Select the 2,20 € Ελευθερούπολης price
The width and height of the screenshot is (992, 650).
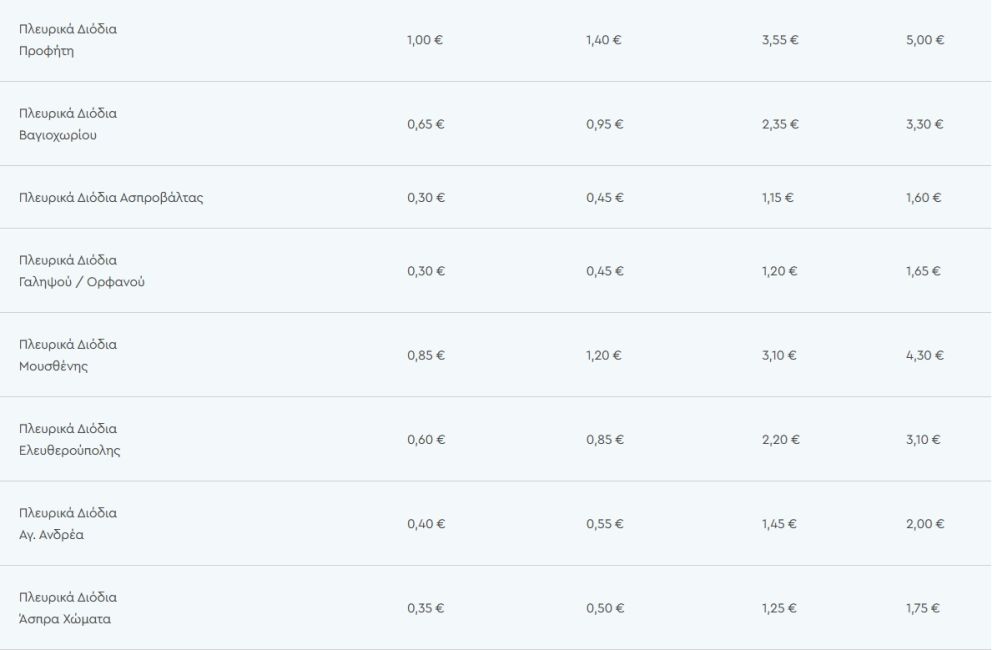(x=780, y=439)
